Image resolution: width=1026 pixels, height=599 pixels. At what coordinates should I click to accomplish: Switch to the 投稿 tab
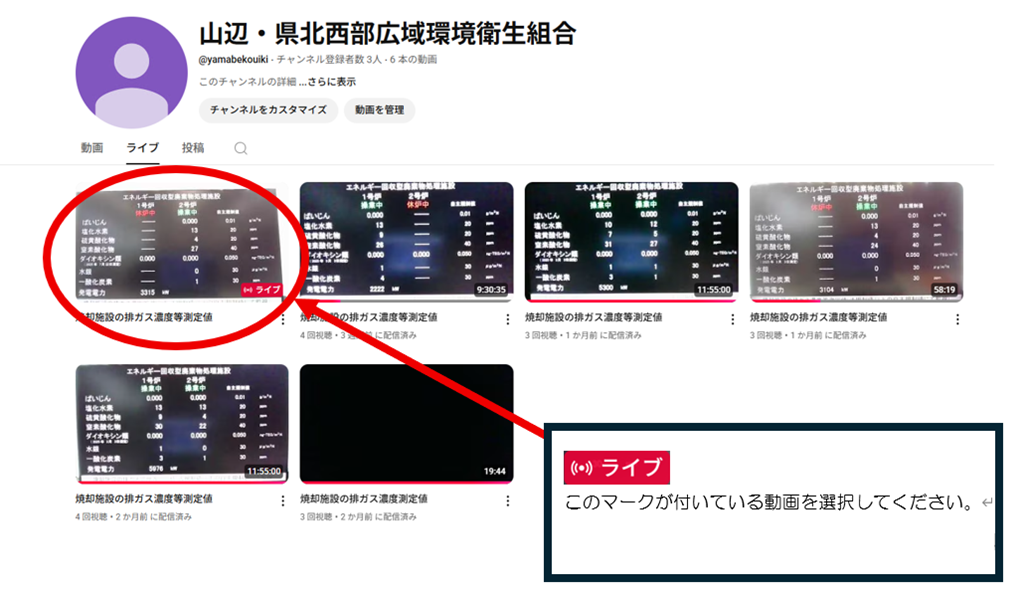coord(196,147)
